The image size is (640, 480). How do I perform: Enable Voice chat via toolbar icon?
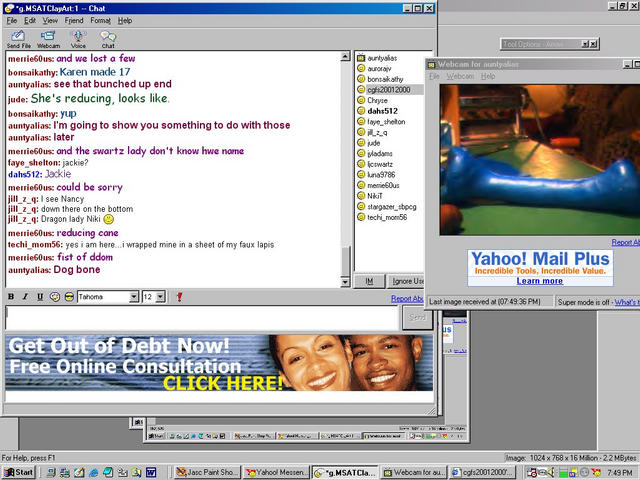78,39
